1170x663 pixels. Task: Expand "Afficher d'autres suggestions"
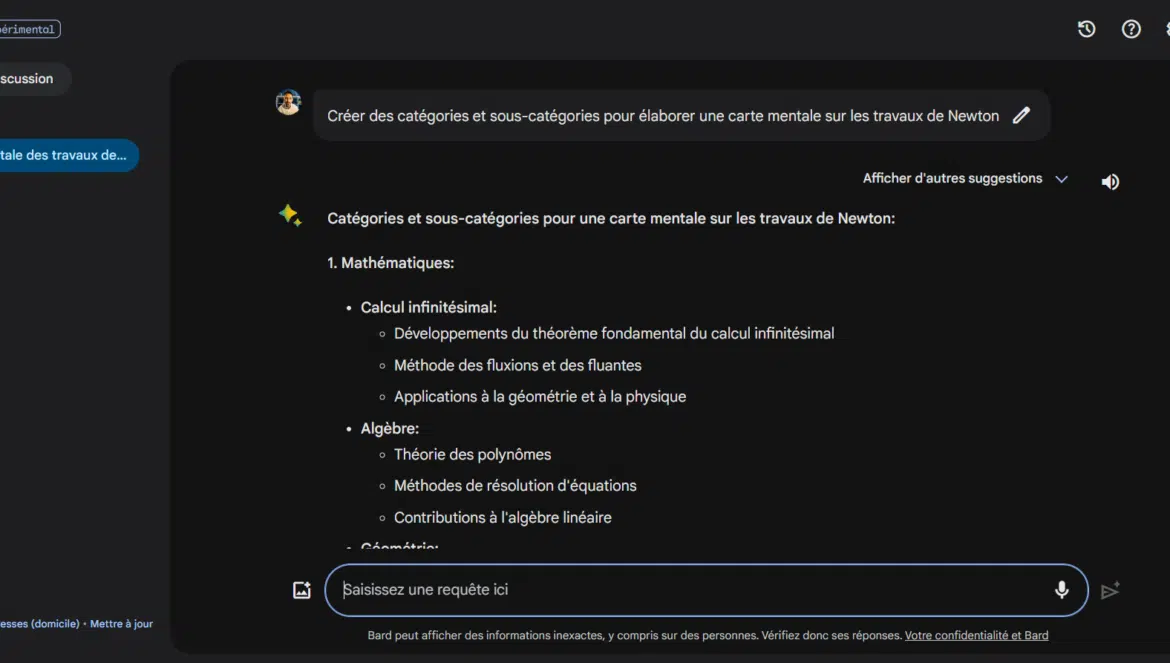click(952, 179)
